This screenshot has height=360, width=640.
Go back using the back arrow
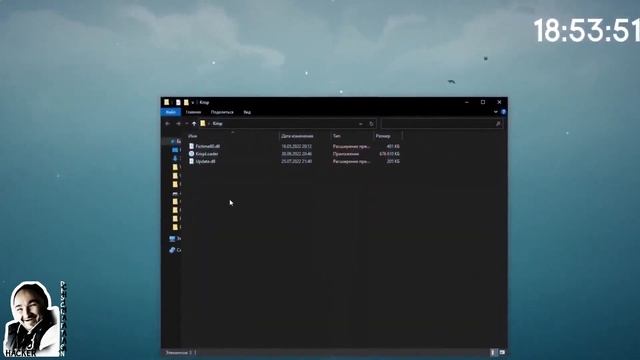(168, 124)
